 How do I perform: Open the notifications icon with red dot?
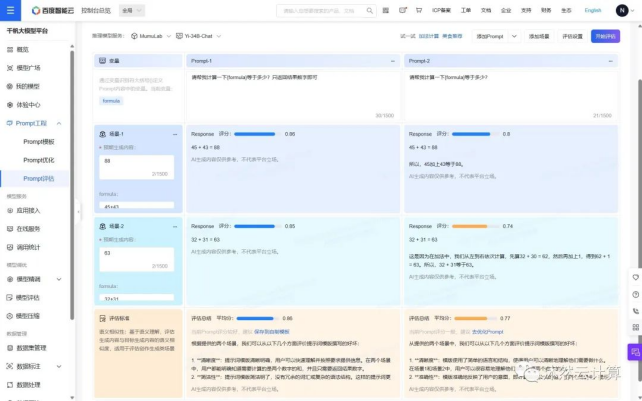click(402, 10)
